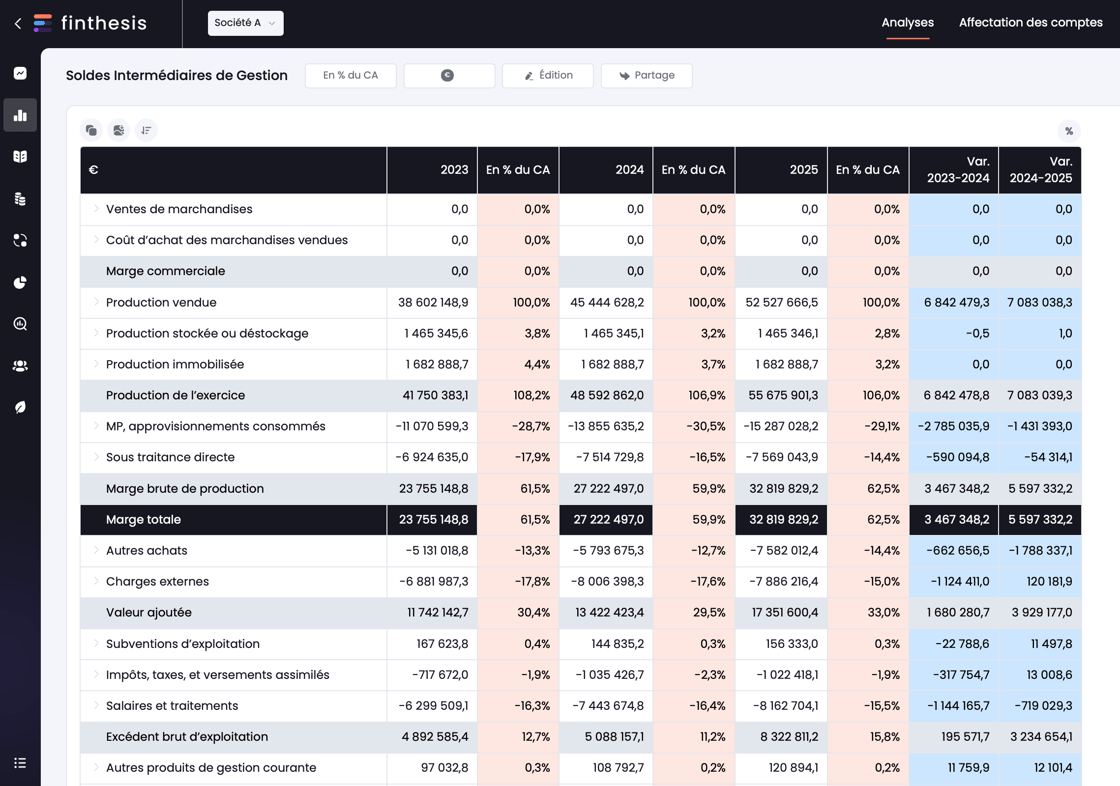Expand the Autres achats row
This screenshot has height=786, width=1120.
(96, 549)
